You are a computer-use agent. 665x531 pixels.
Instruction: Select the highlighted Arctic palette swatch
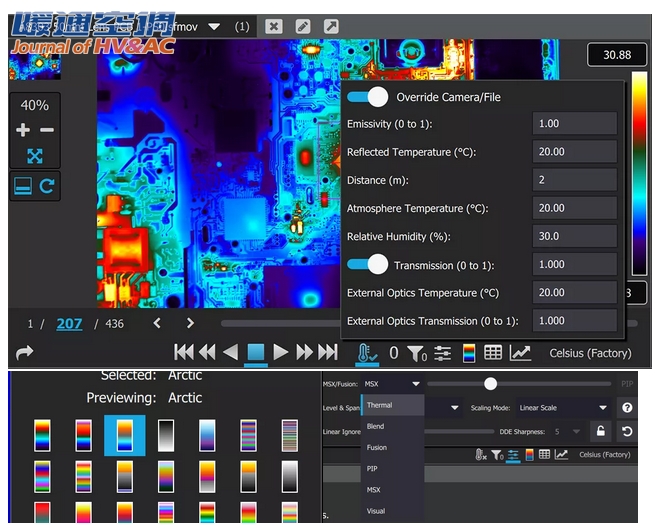point(125,435)
